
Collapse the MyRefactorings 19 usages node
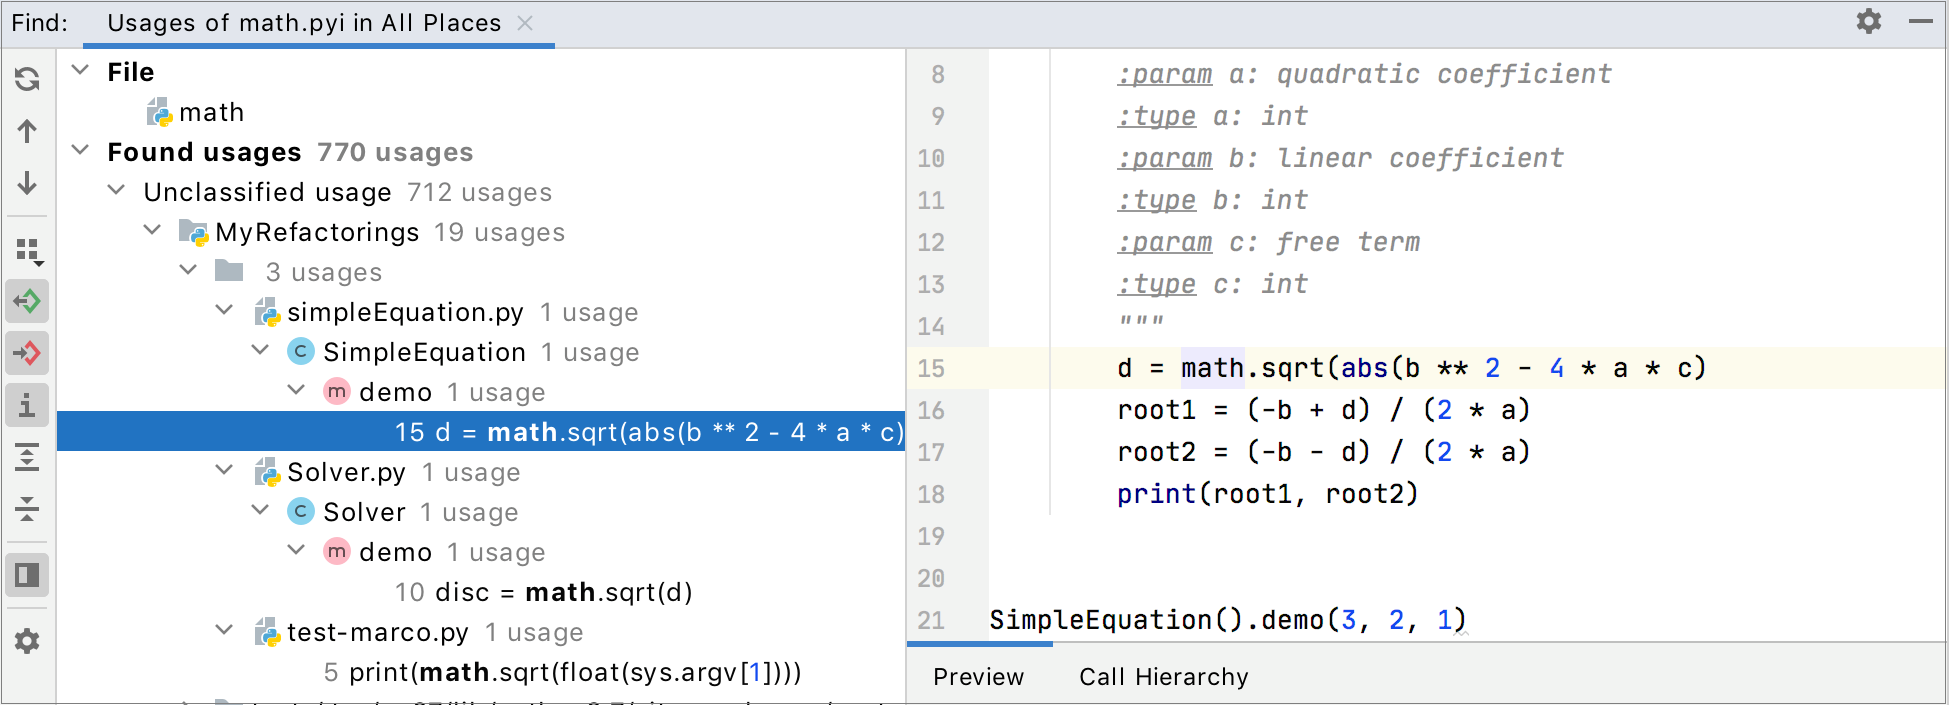(152, 231)
